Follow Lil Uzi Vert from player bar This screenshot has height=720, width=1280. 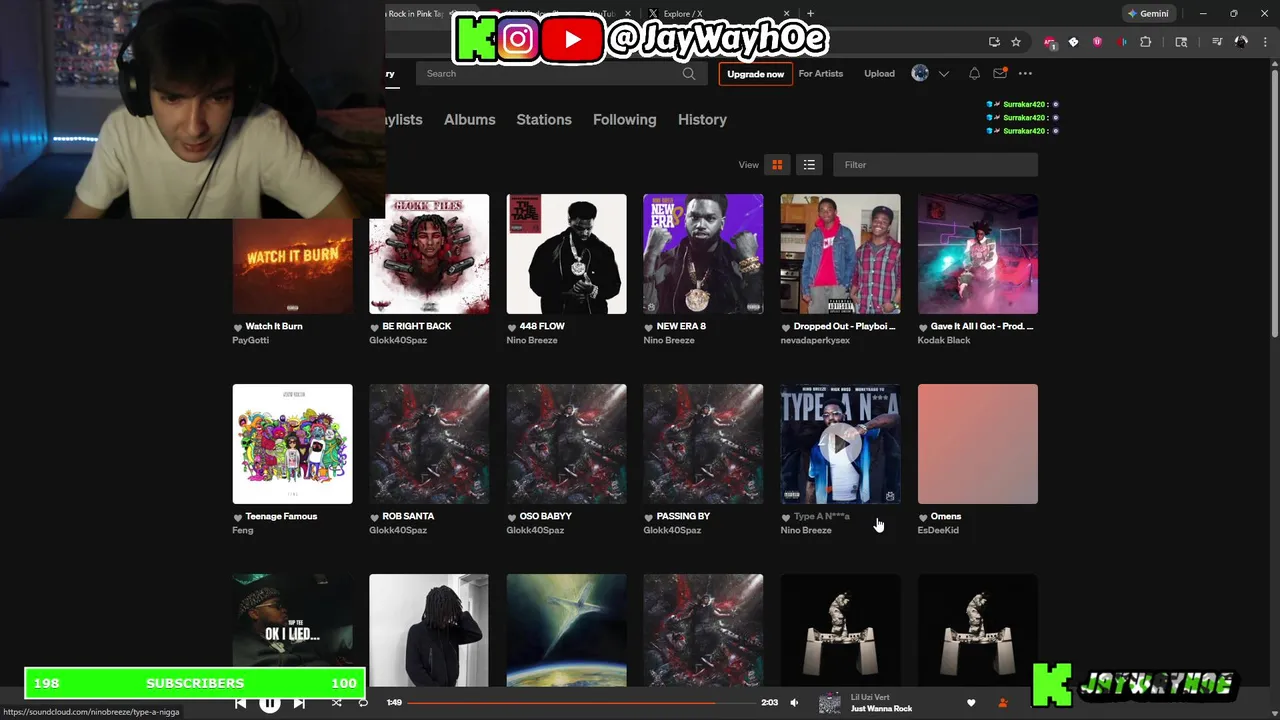coord(1003,703)
